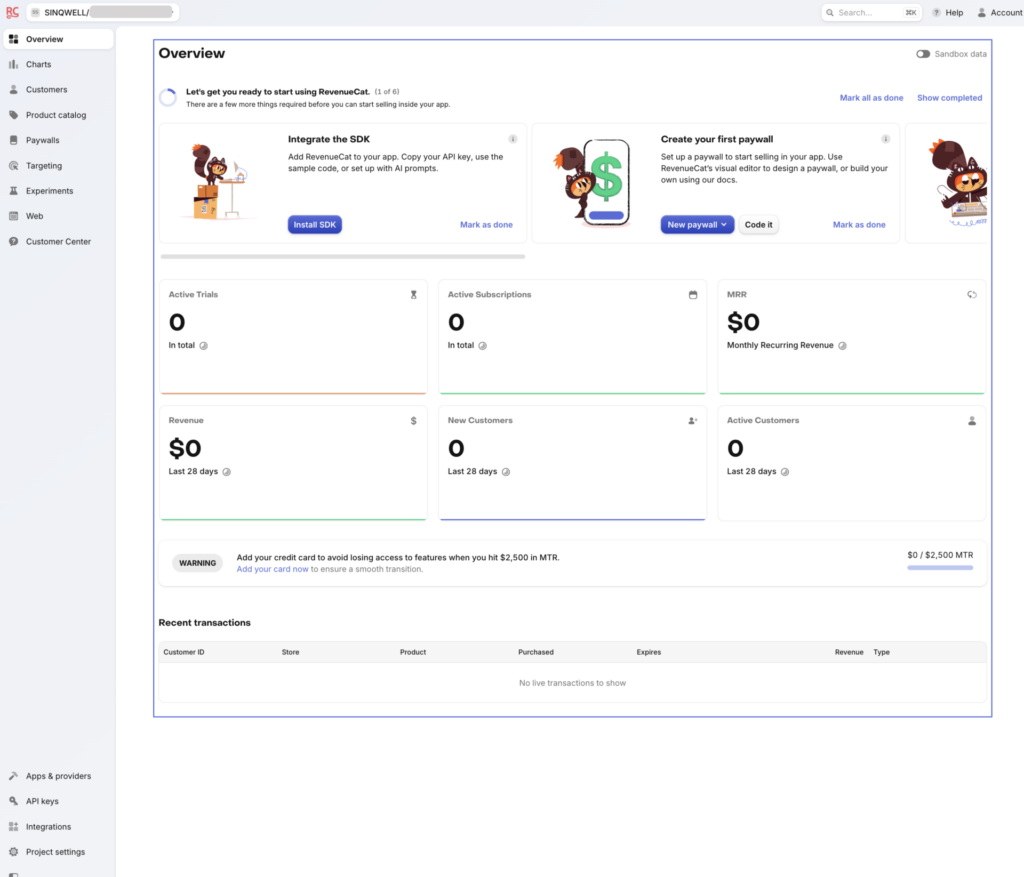Screen dimensions: 1024x877
Task: Click the onboarding cards horizontal scrollbar
Action: (x=342, y=257)
